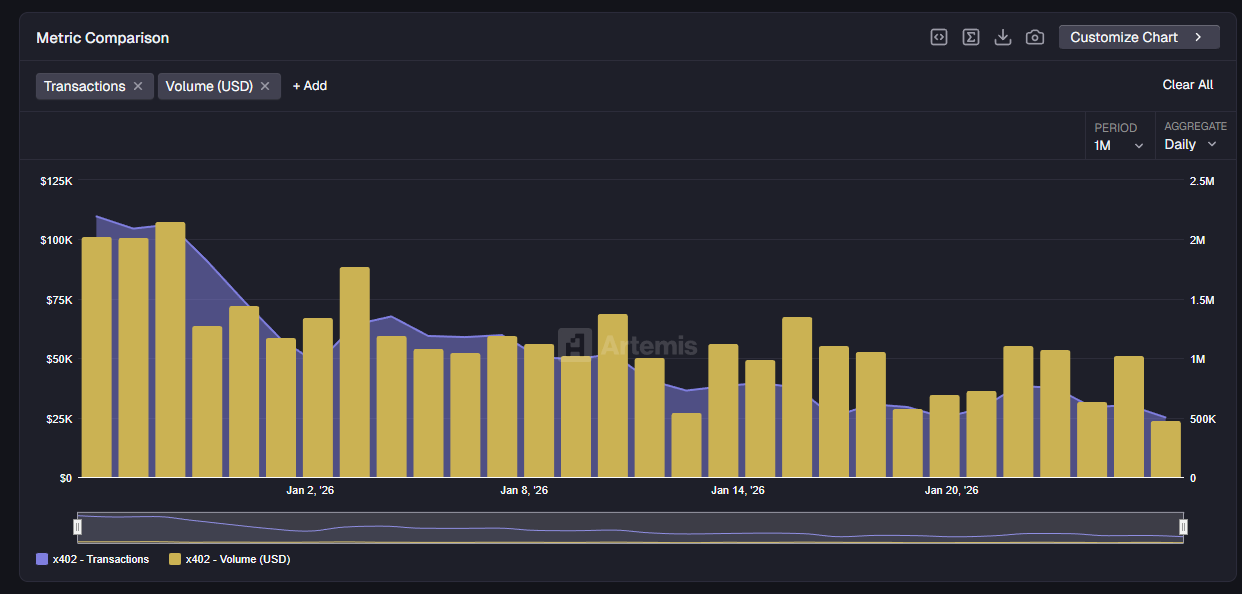Select the Volume (USD) metric chip
This screenshot has height=594, width=1242.
click(219, 86)
